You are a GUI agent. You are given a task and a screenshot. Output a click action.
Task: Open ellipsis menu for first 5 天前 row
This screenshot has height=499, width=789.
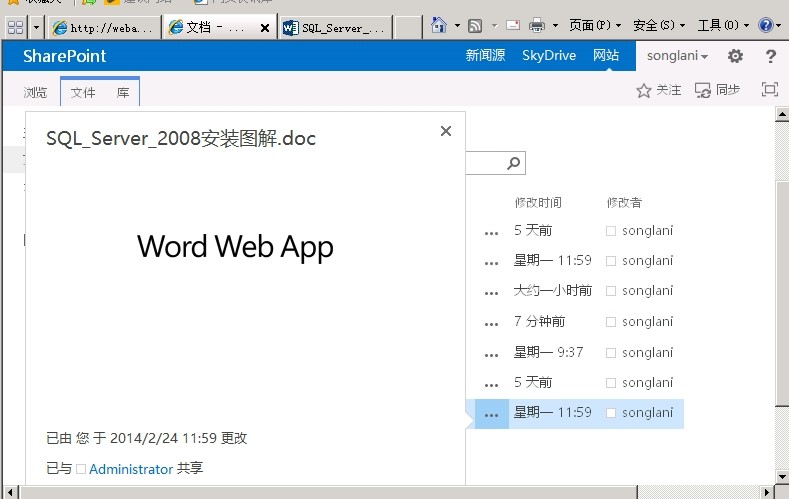[x=491, y=233]
